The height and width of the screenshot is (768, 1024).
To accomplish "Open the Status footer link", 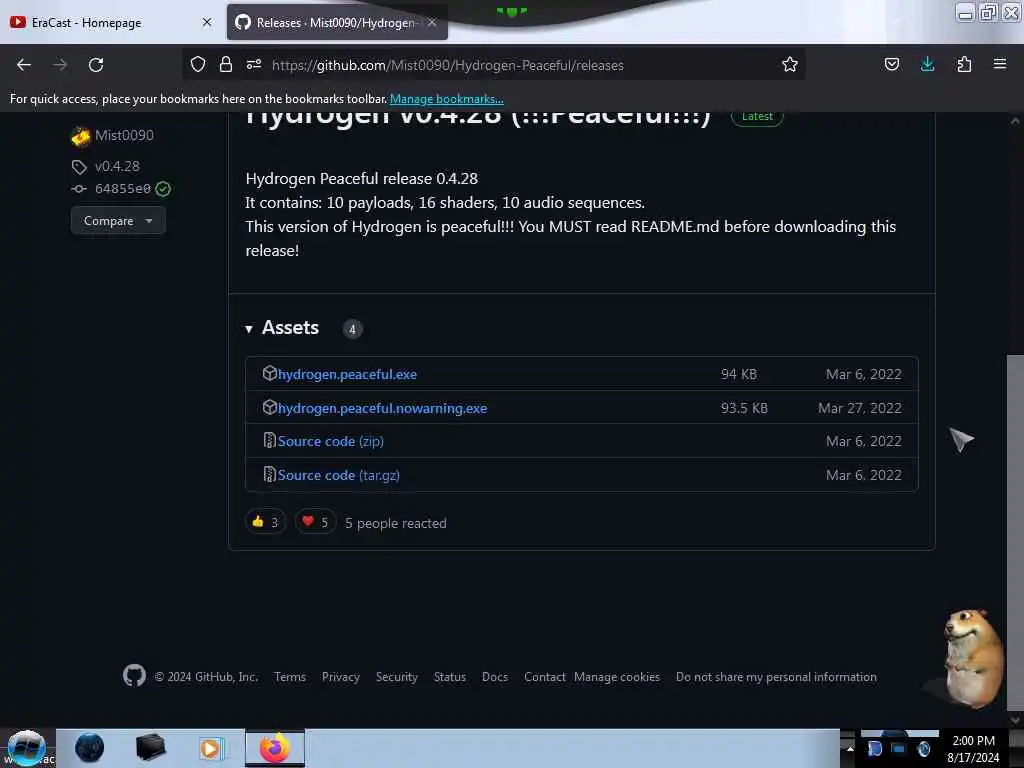I will tap(450, 677).
